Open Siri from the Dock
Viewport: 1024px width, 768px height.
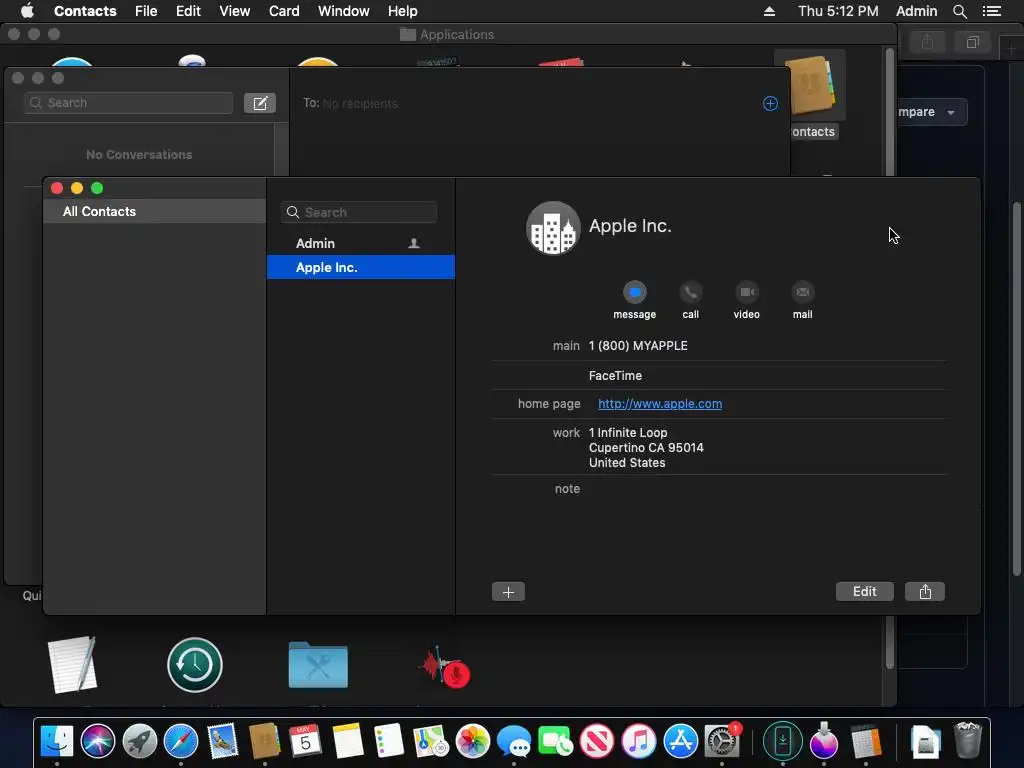point(98,741)
